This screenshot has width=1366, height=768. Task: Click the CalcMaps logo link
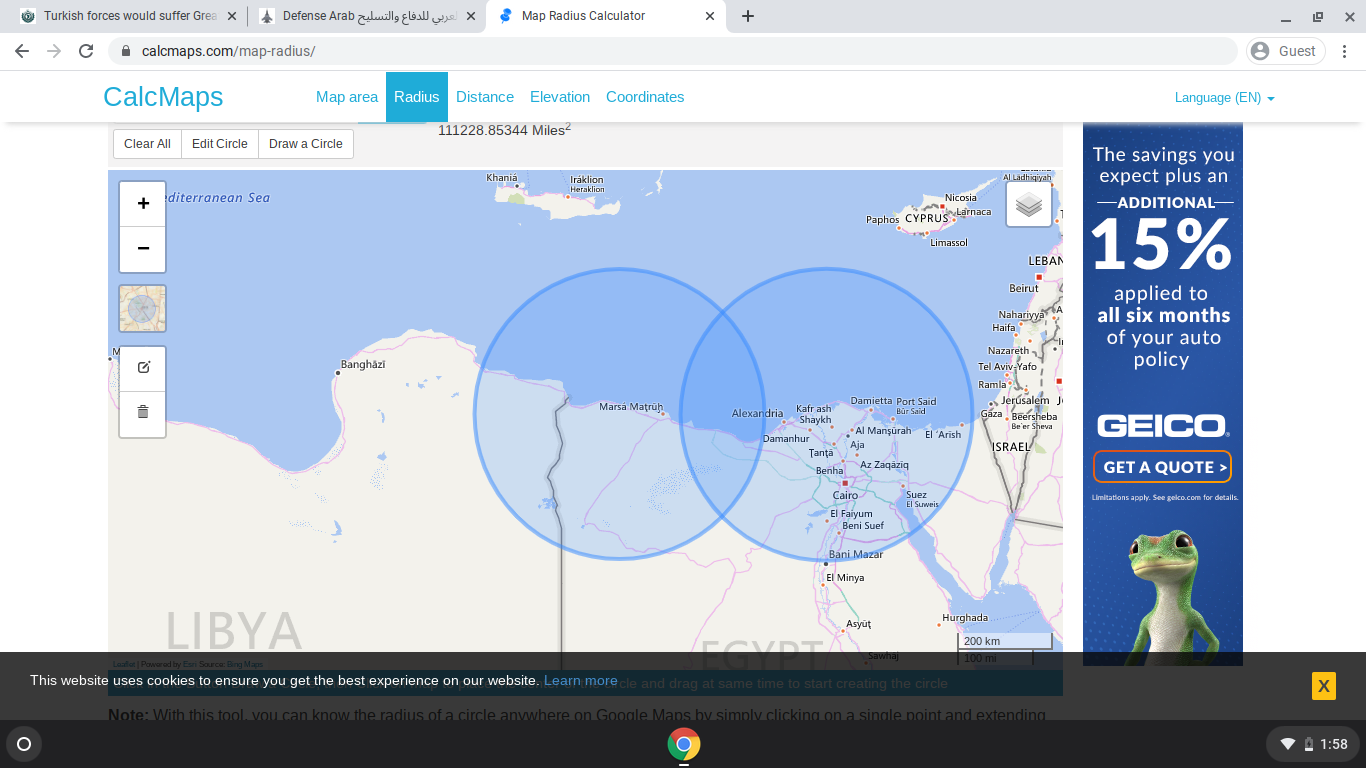163,97
